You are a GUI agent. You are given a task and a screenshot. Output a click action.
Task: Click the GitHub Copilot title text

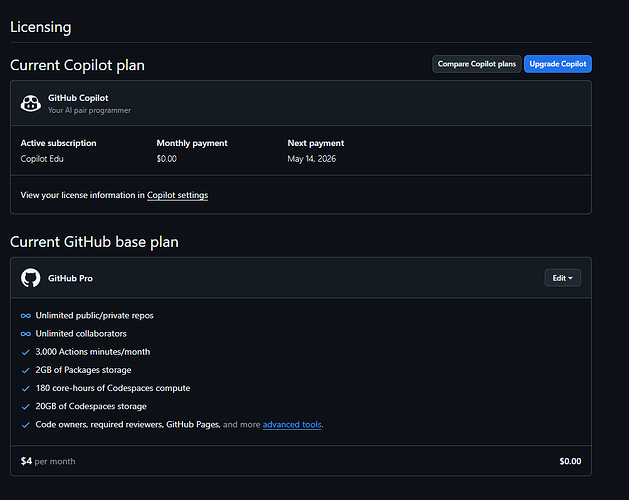tap(78, 98)
